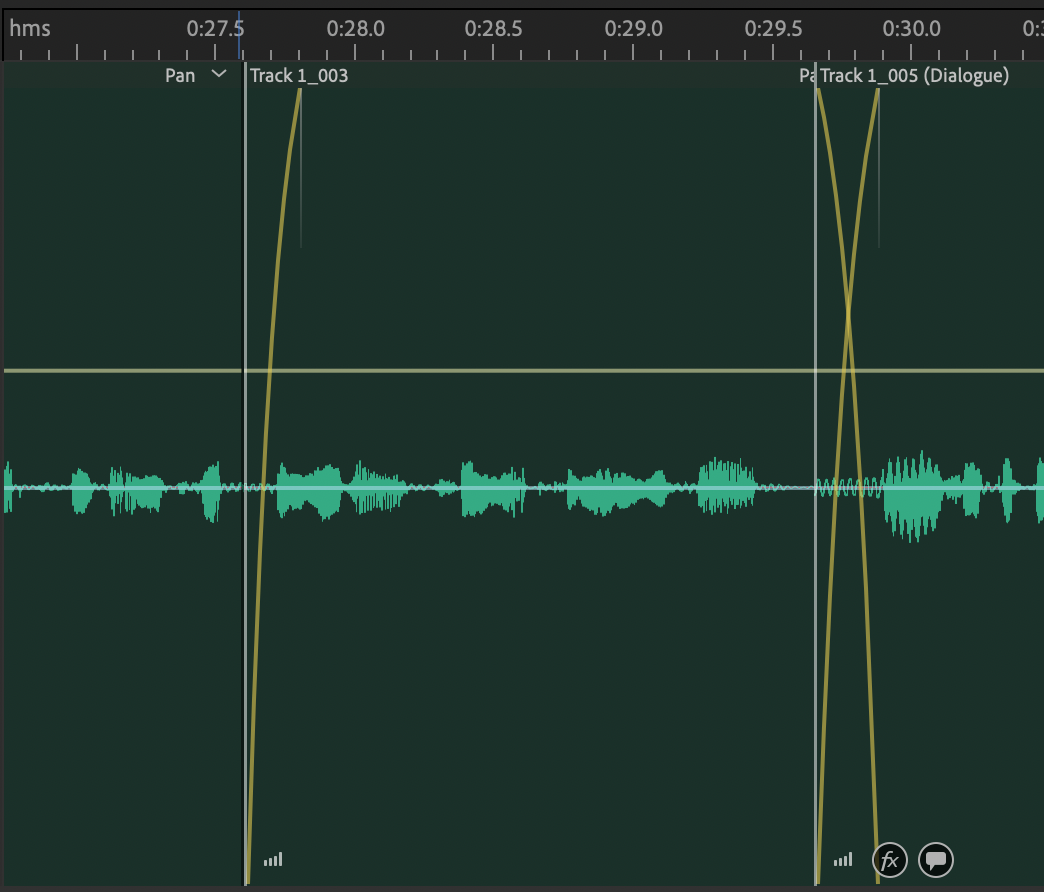Screen dimensions: 1044x892
Task: Expand the Pan dropdown chevron
Action: 219,75
